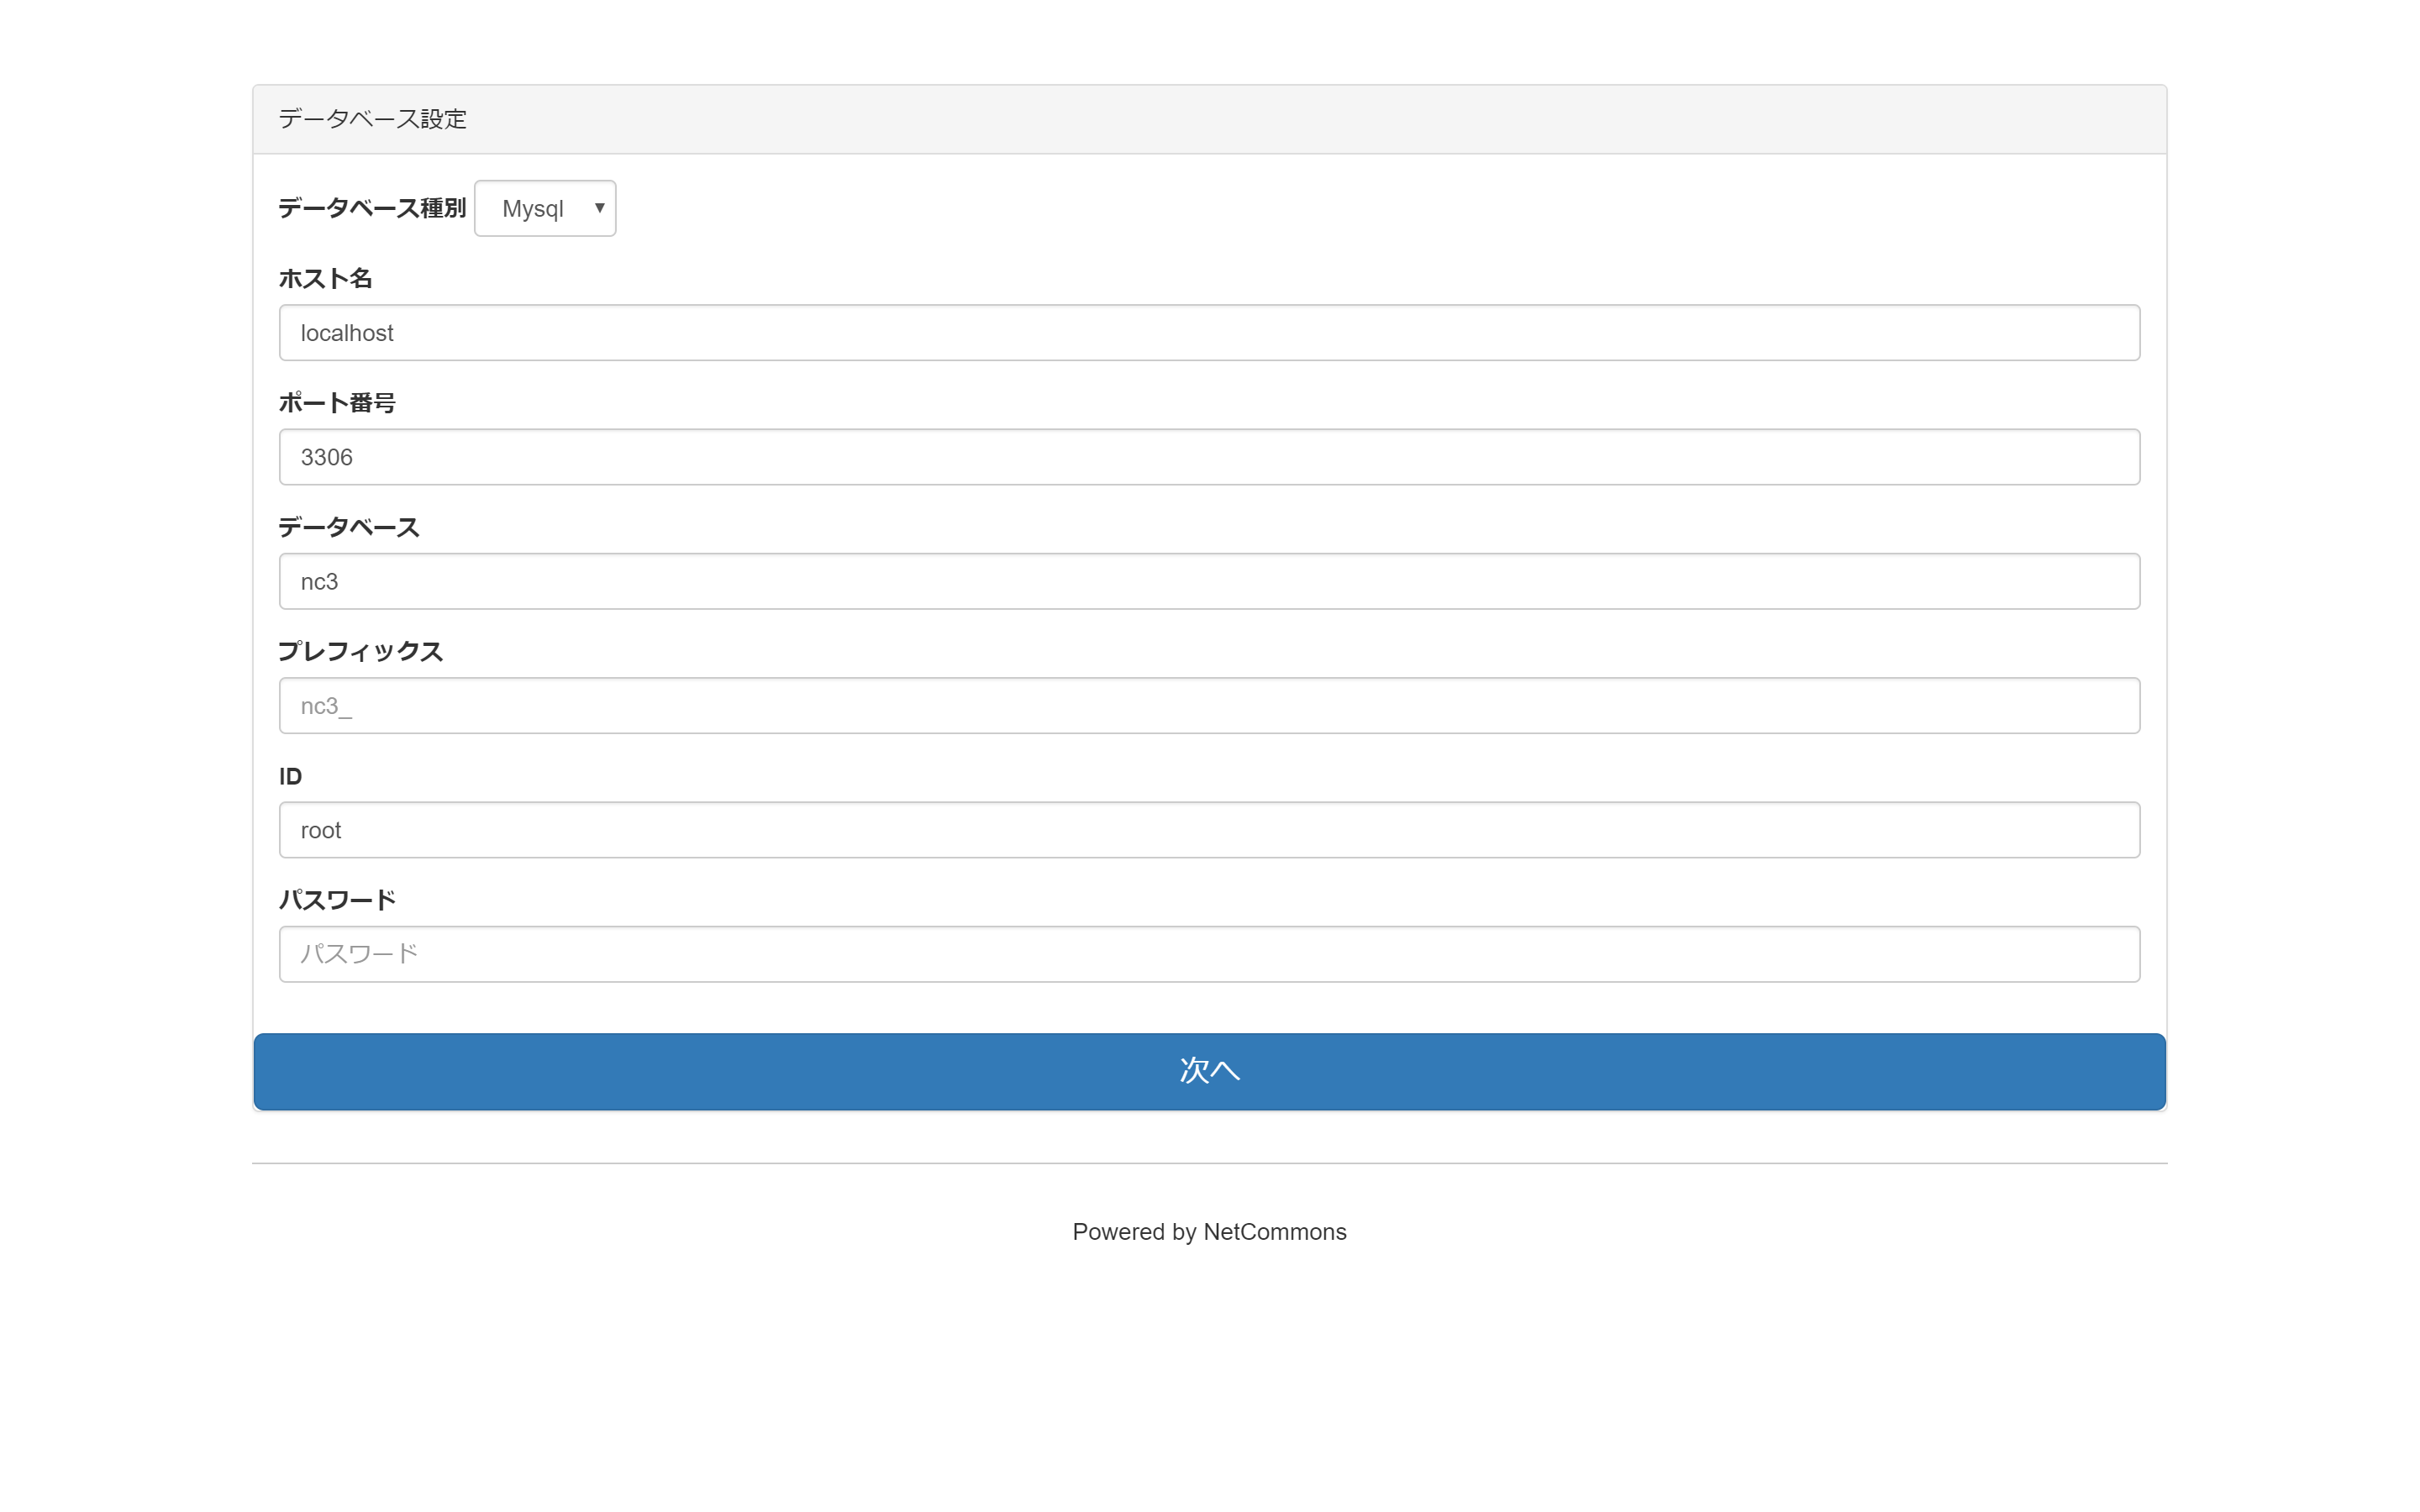Click the データベース設定 panel header

point(373,119)
